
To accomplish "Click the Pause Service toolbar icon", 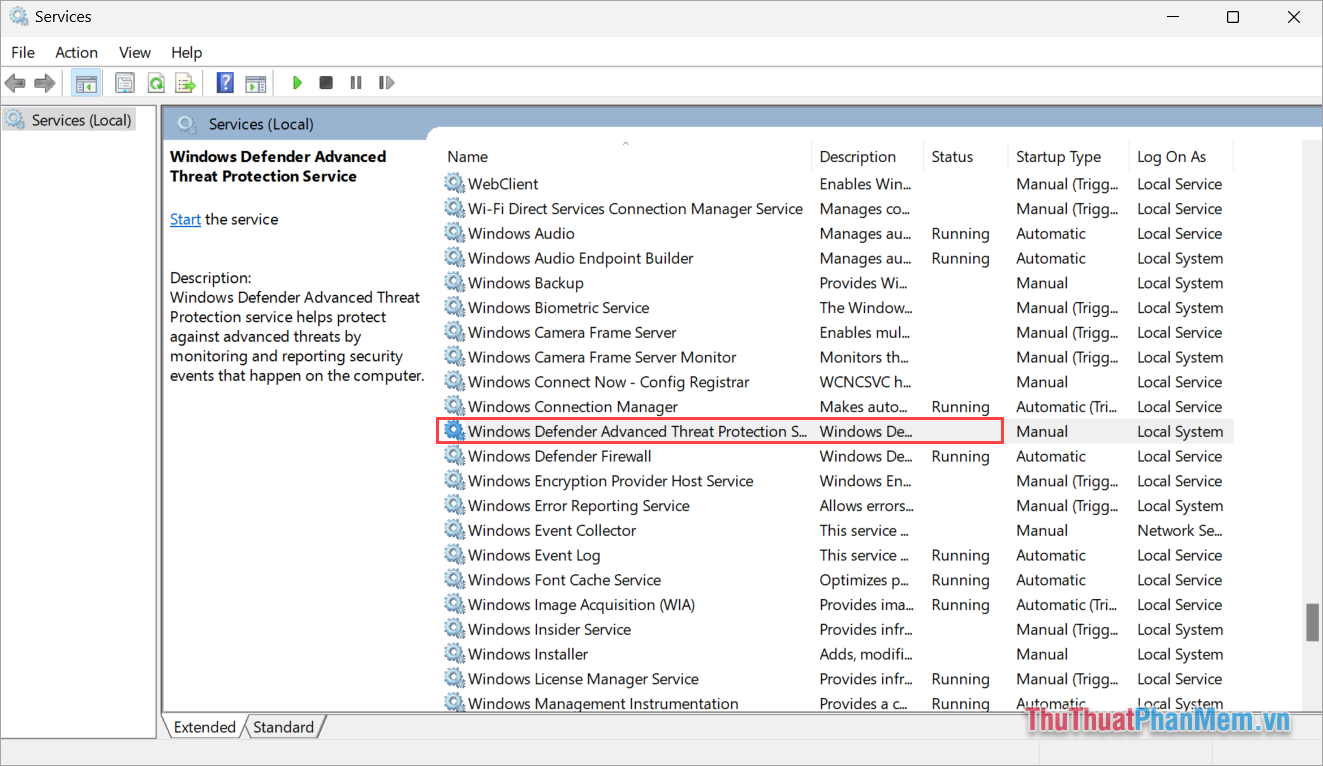I will [x=356, y=82].
